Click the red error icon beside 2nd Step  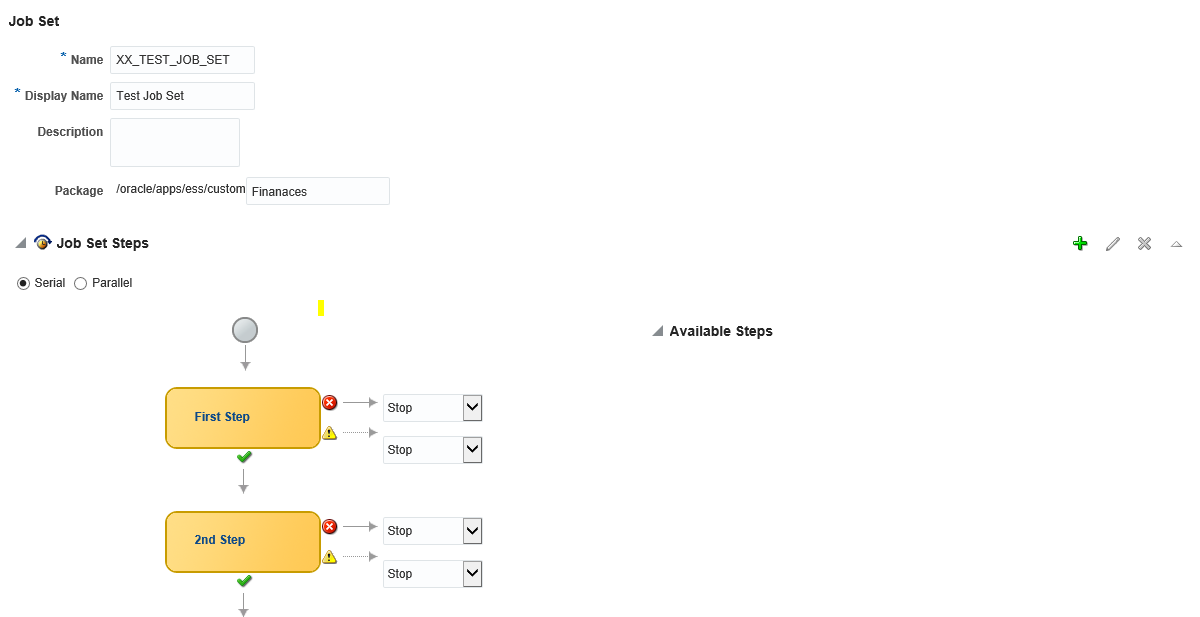coord(330,526)
